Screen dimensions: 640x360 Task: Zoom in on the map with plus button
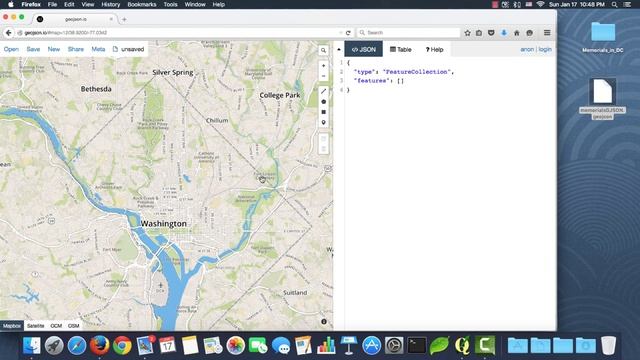(x=323, y=66)
